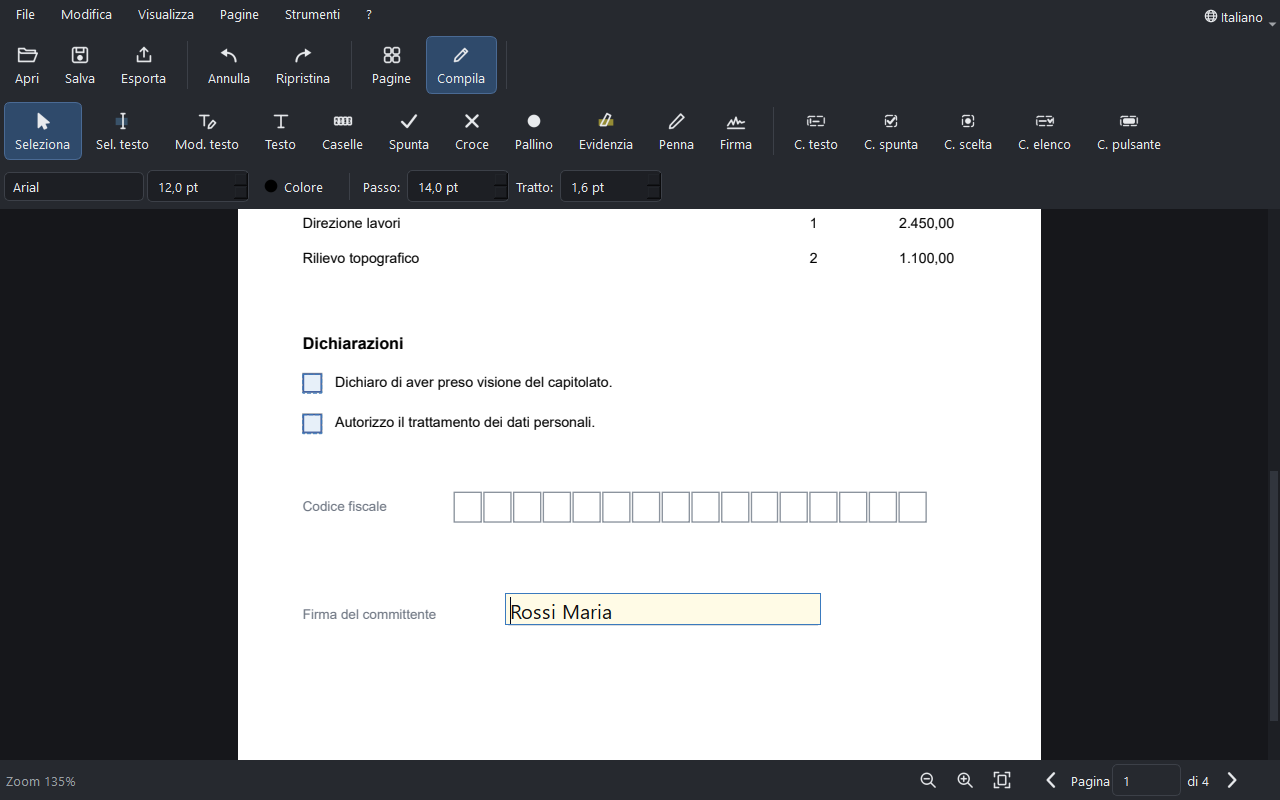
Task: Select the Caselle comb tool
Action: click(342, 131)
